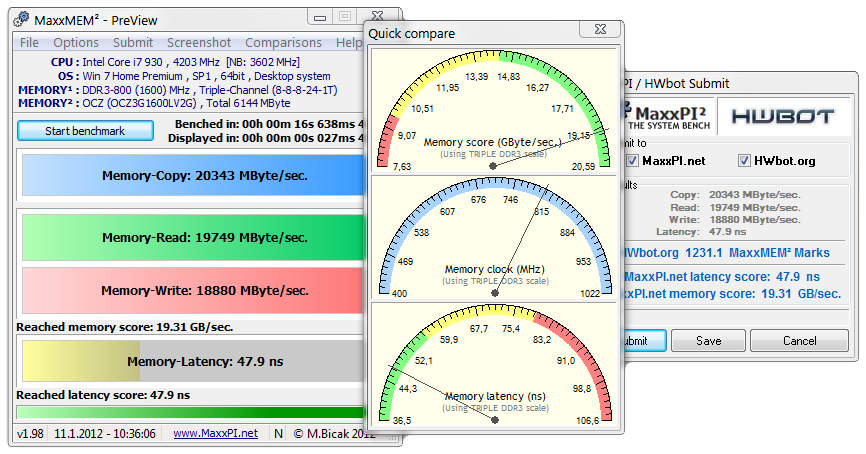Click the memory score 19.31 GB/sec. line
The width and height of the screenshot is (866, 454).
(x=732, y=294)
